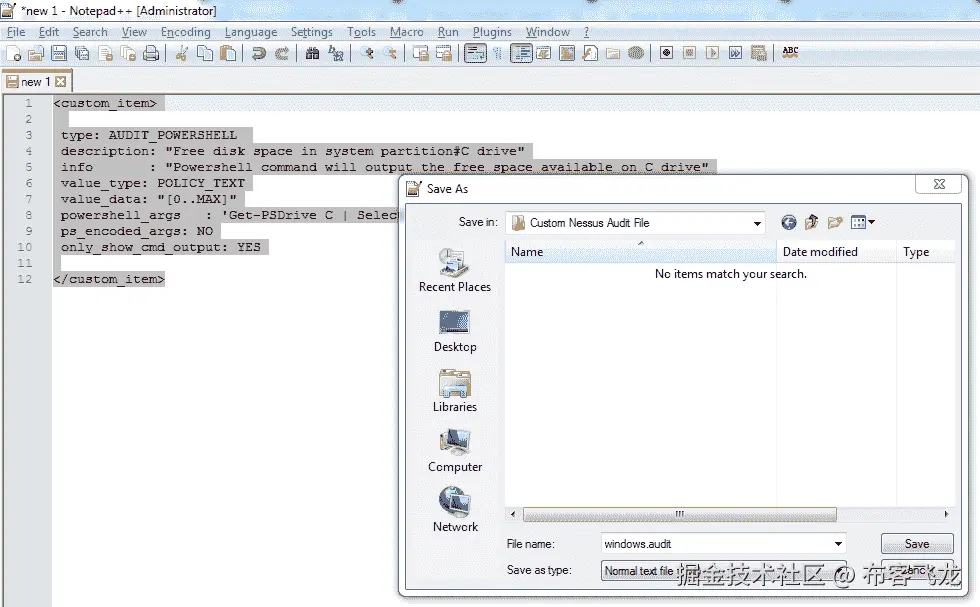Go to Computer in Save As sidebar
This screenshot has width=980, height=607.
tap(455, 451)
